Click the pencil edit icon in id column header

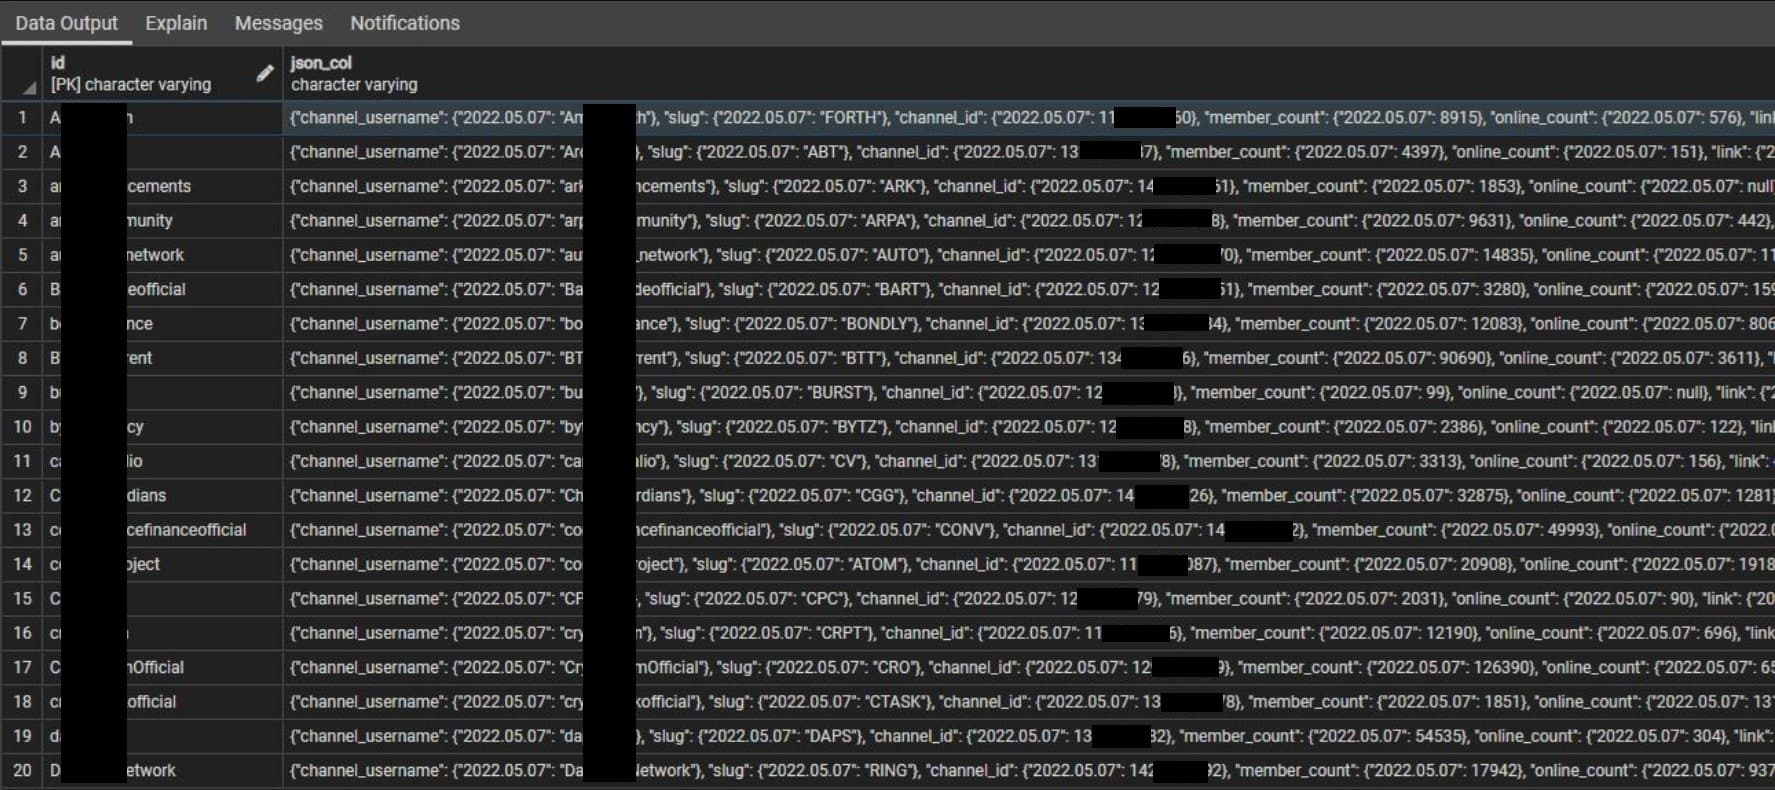[264, 73]
